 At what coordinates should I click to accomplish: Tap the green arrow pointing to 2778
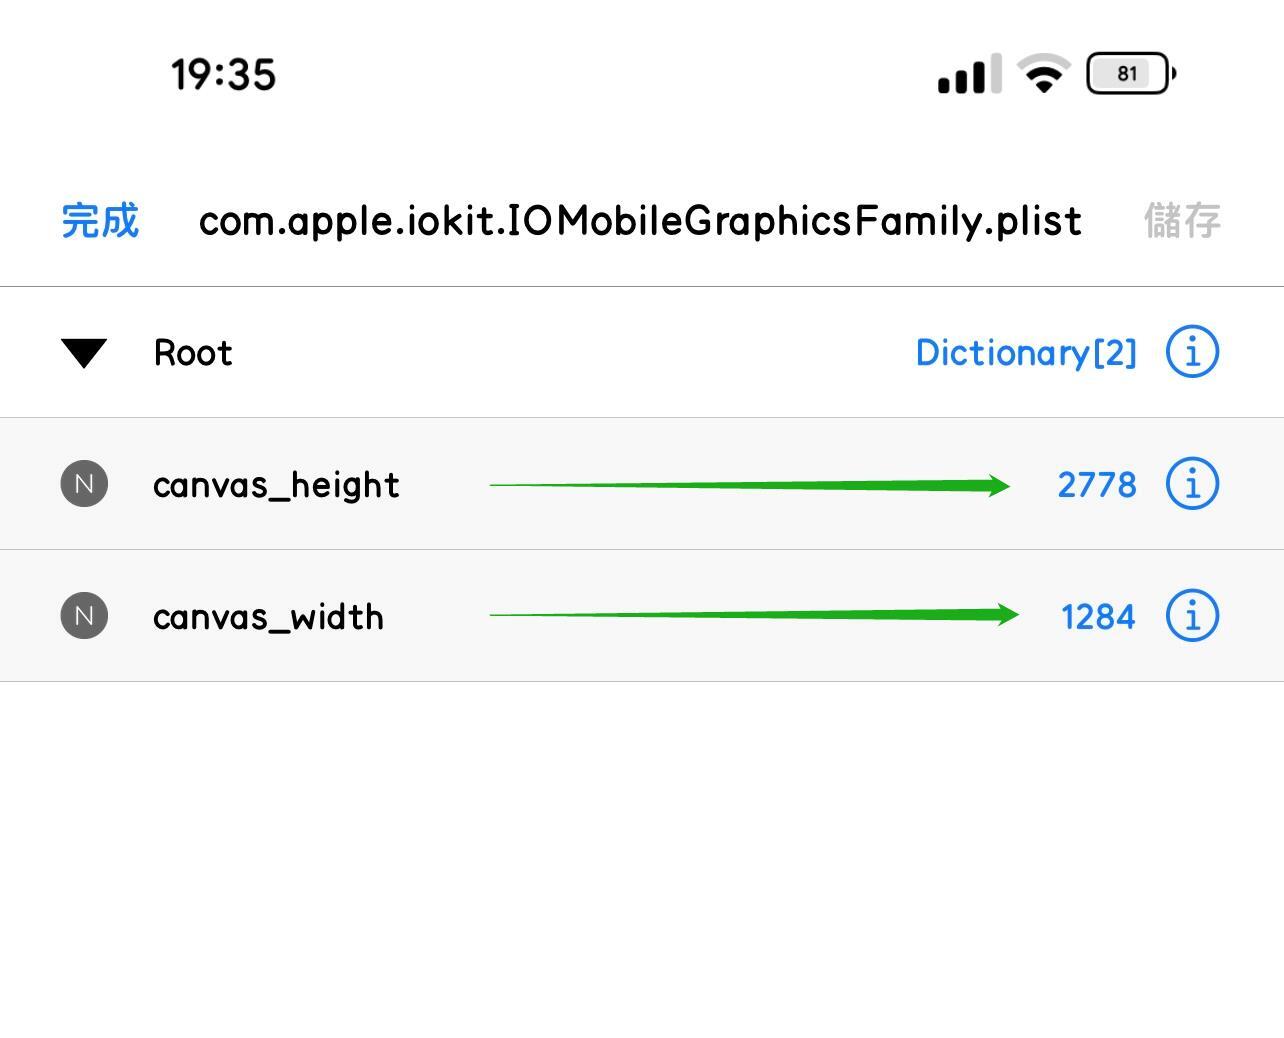[750, 485]
